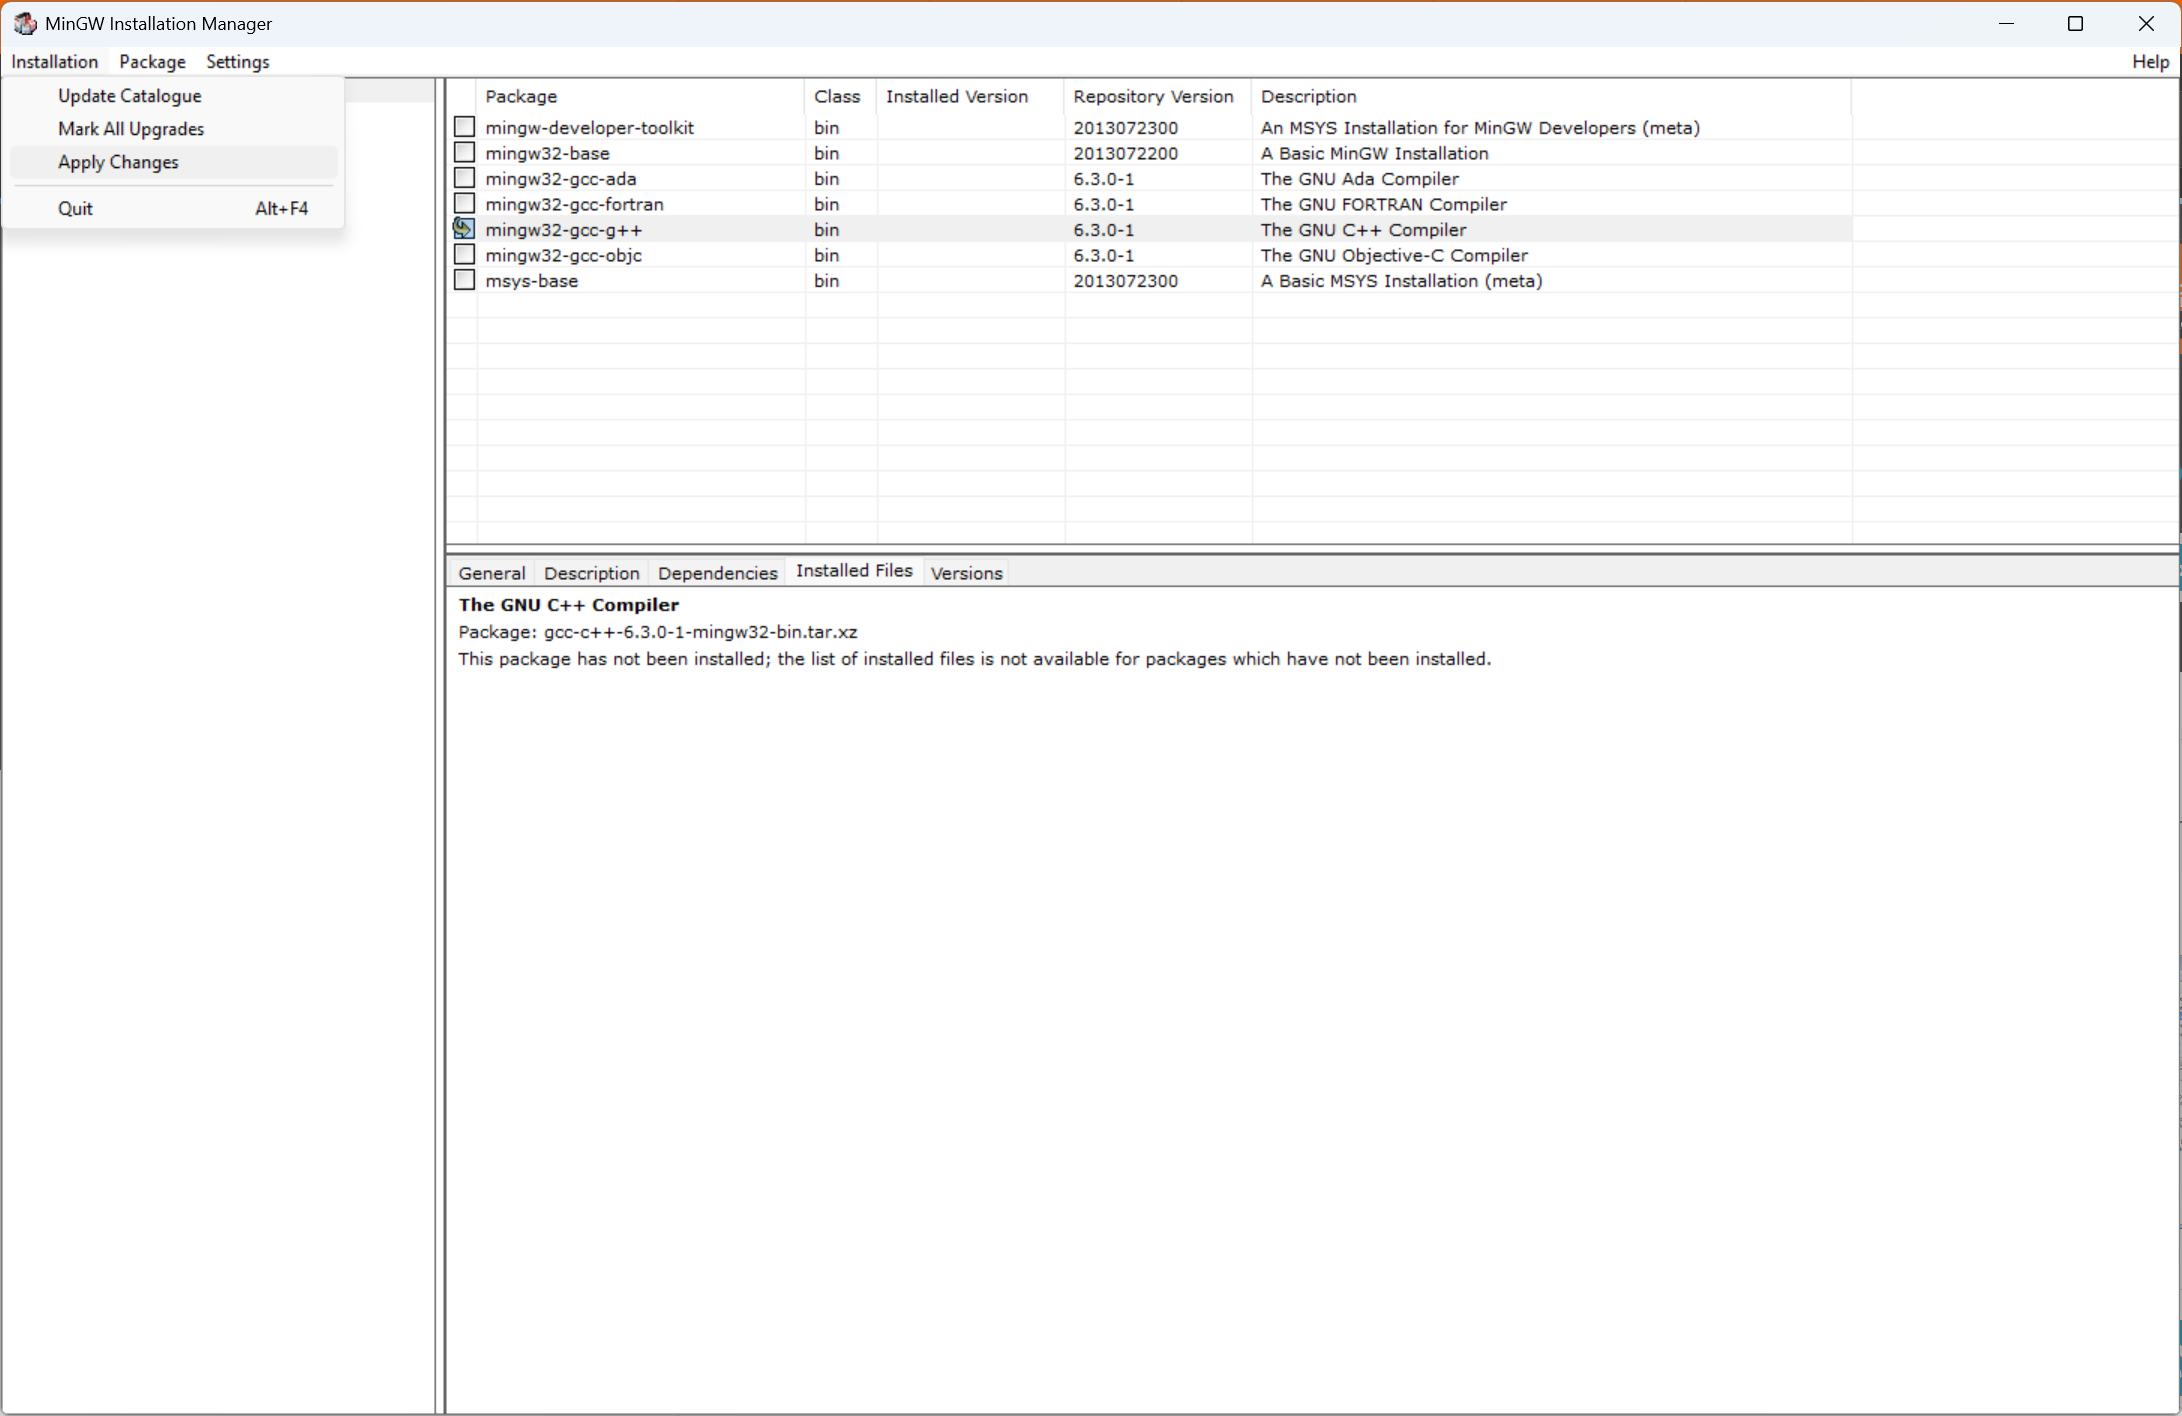Screen dimensions: 2182x1416
Task: Open the Settings menu
Action: 237,62
